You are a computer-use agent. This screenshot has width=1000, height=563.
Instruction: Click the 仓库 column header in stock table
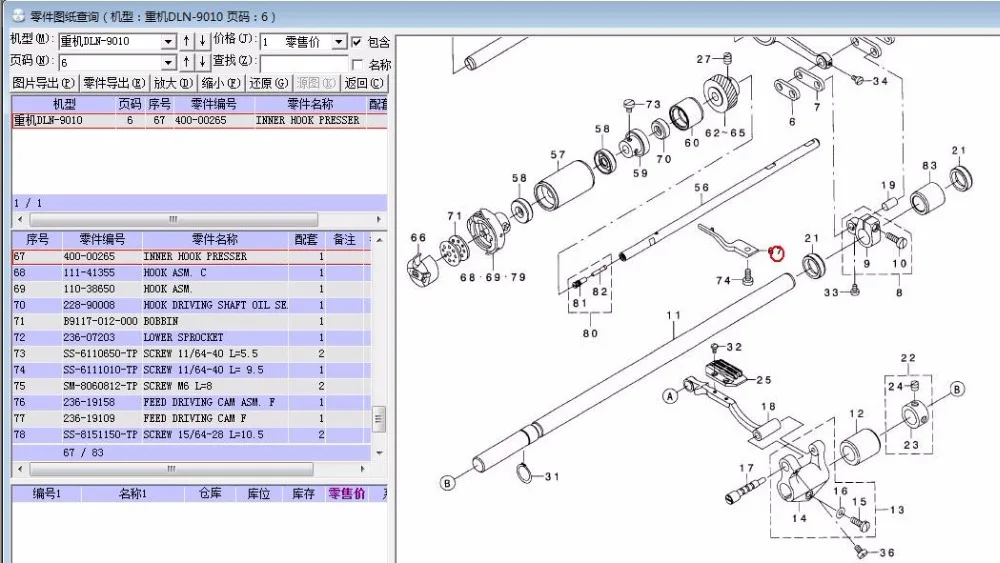click(210, 494)
